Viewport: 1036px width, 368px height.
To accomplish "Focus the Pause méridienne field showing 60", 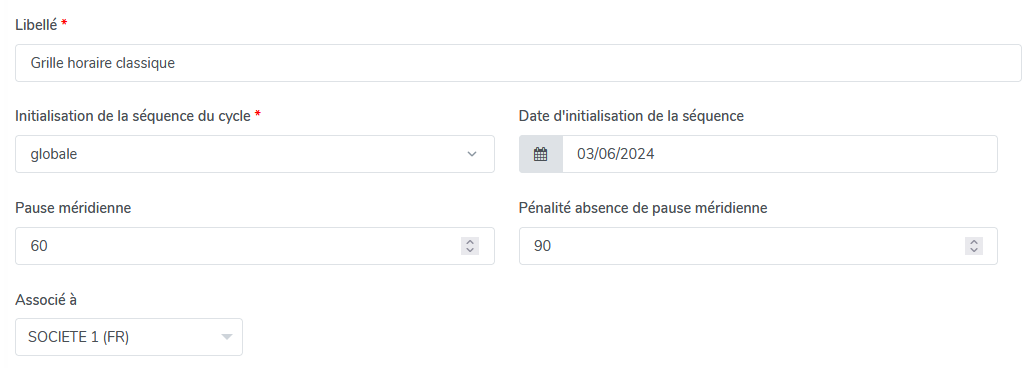I will tap(255, 246).
